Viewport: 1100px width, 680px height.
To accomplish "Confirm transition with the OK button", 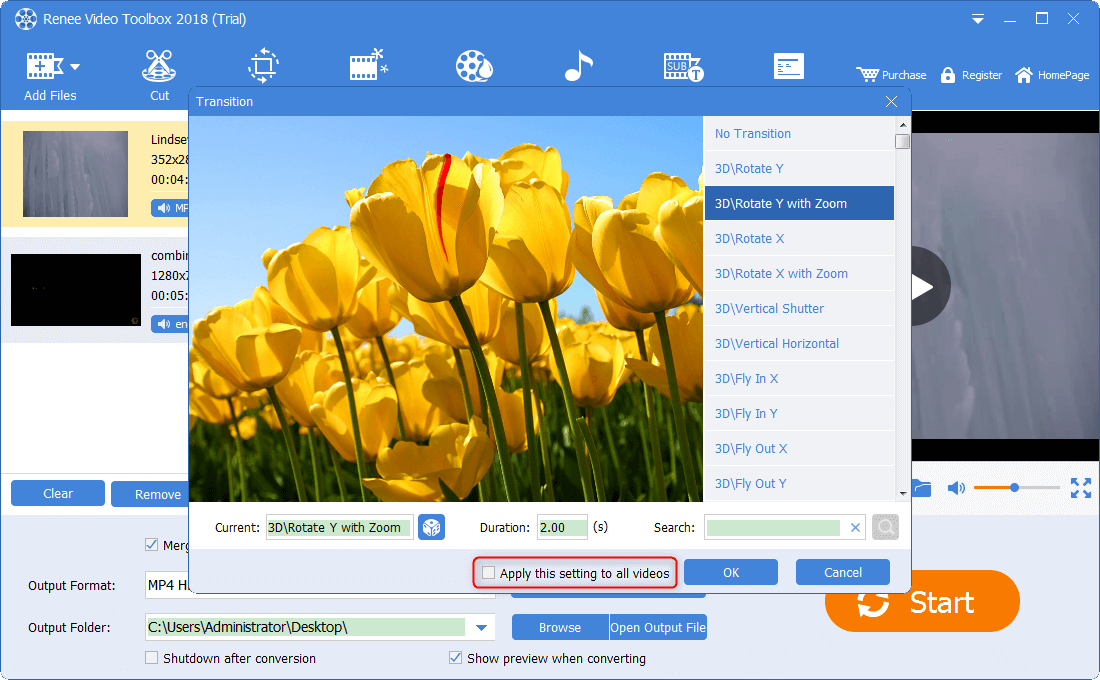I will click(731, 573).
